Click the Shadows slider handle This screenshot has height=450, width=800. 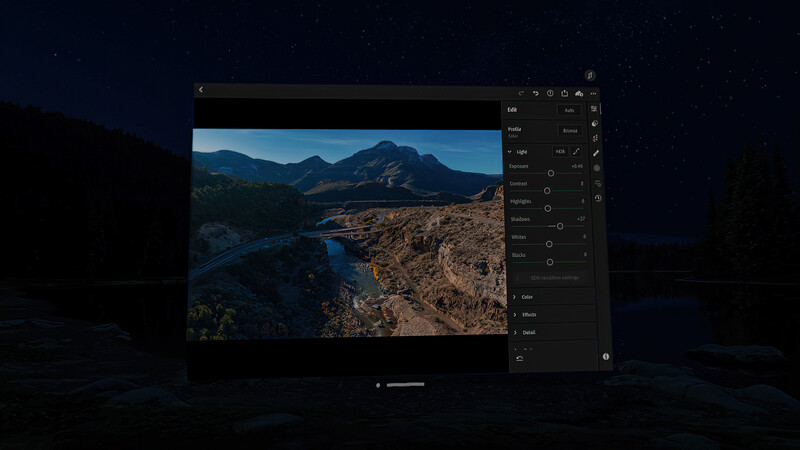click(x=560, y=226)
